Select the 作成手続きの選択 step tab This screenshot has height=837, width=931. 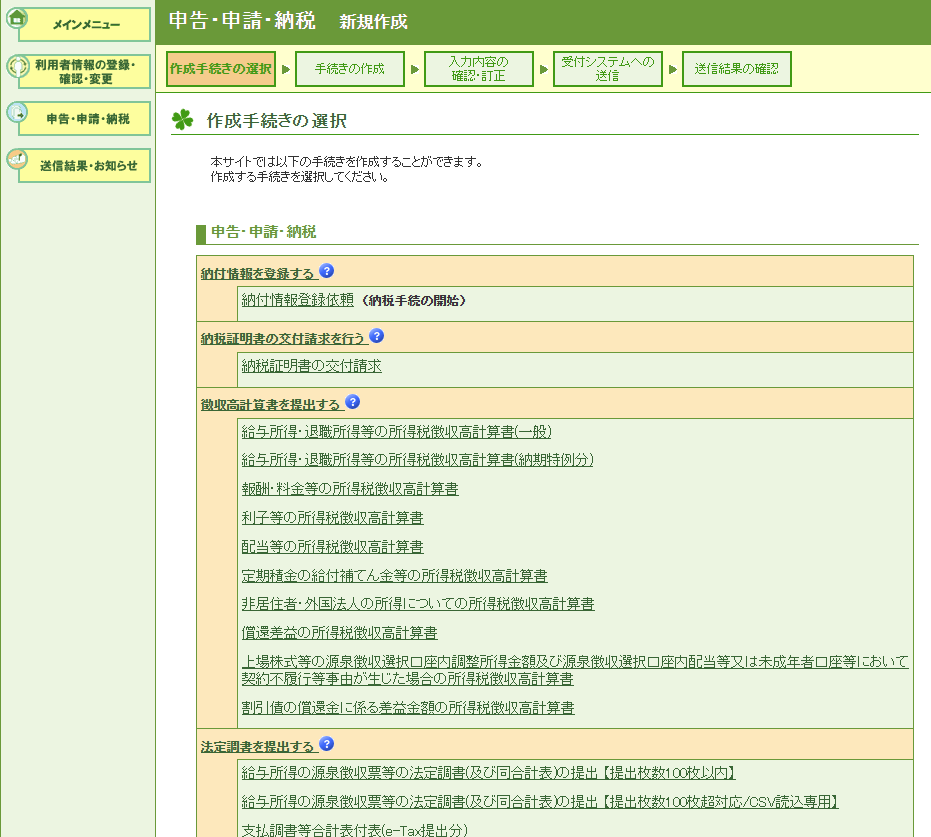(221, 69)
